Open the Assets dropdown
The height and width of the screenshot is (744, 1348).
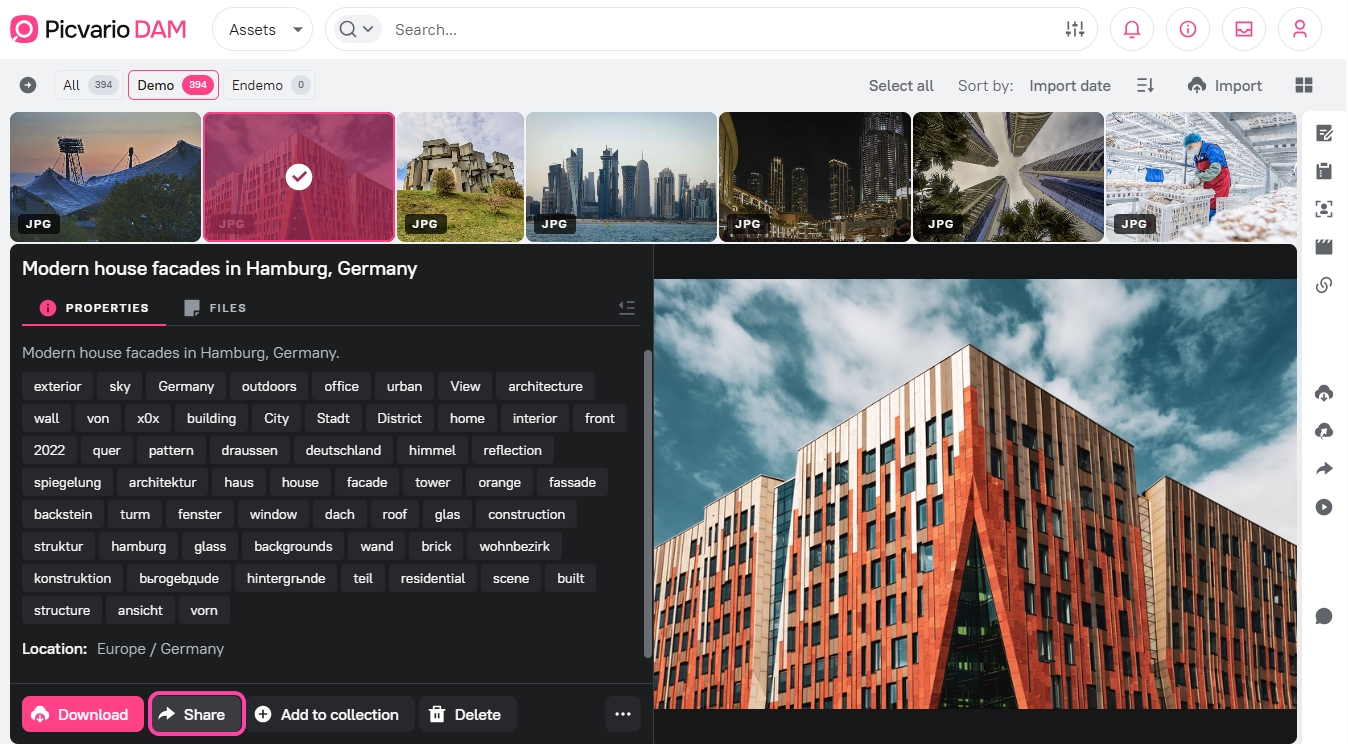(262, 30)
